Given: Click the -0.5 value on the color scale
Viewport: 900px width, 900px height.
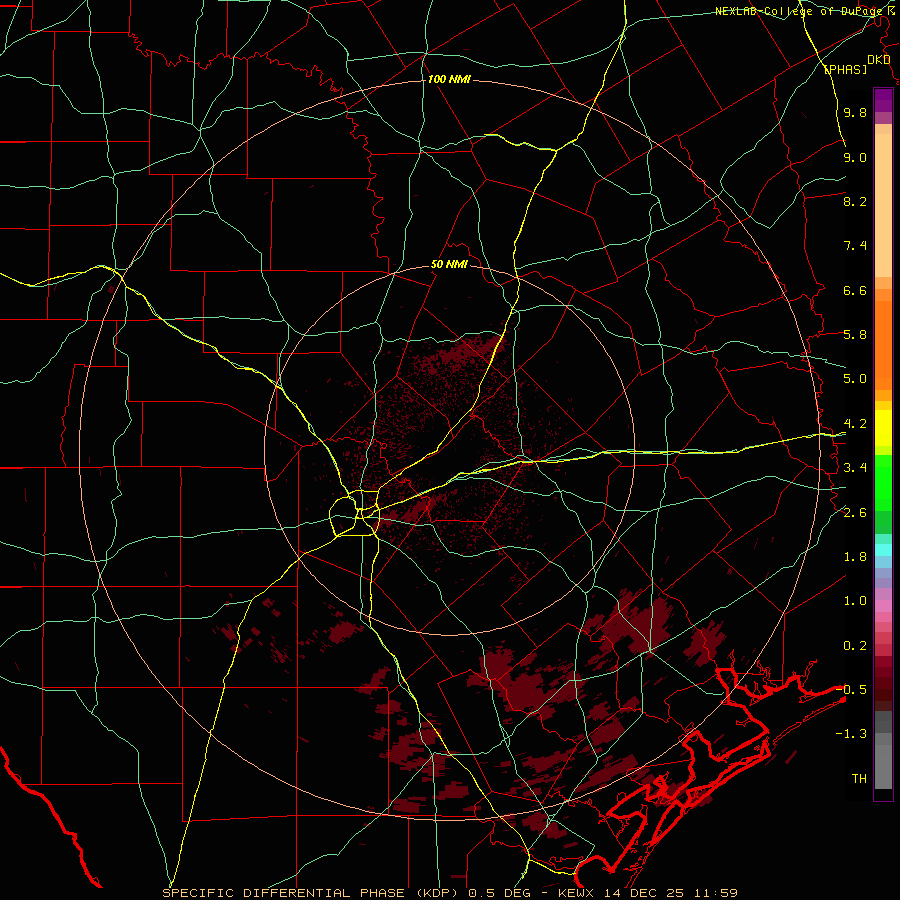Looking at the screenshot, I should pos(851,690).
